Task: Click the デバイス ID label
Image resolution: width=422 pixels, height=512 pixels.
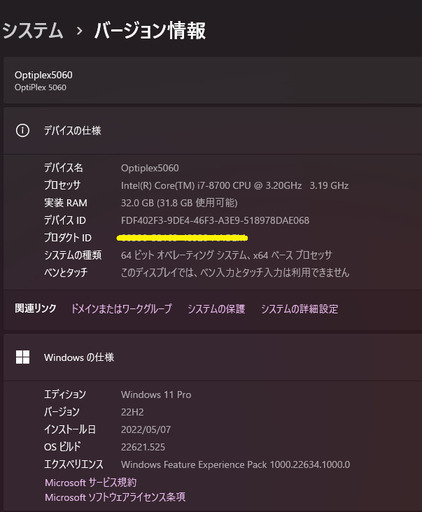Action: [65, 220]
